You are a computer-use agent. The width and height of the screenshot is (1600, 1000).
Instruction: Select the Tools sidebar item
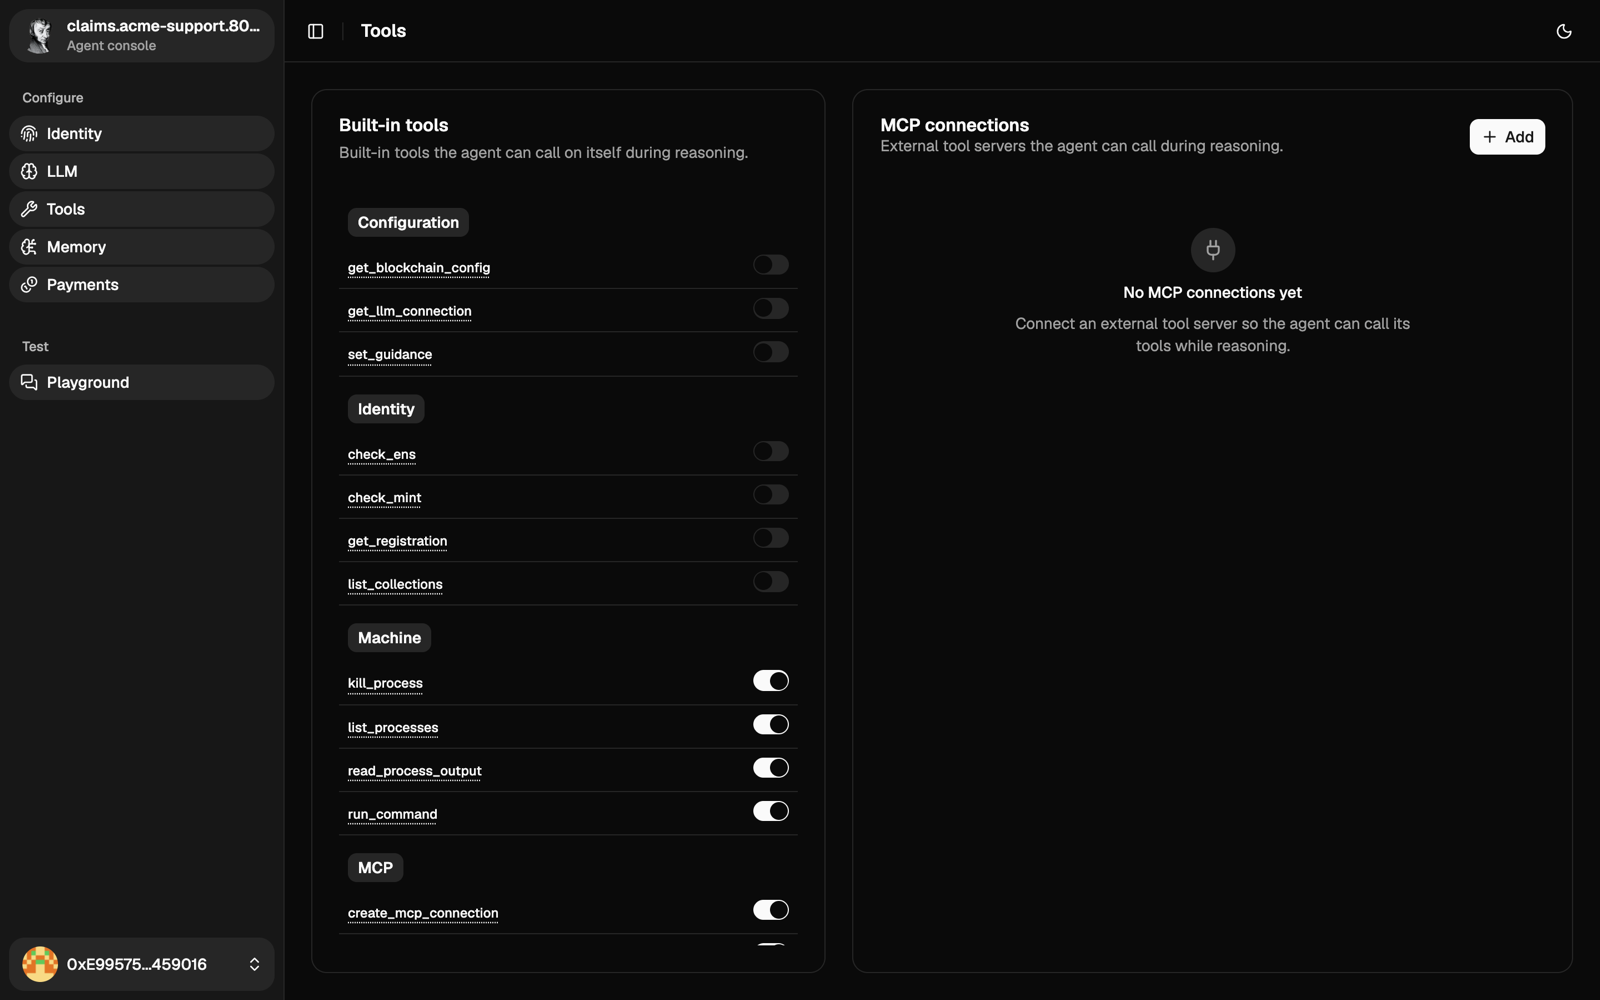142,209
